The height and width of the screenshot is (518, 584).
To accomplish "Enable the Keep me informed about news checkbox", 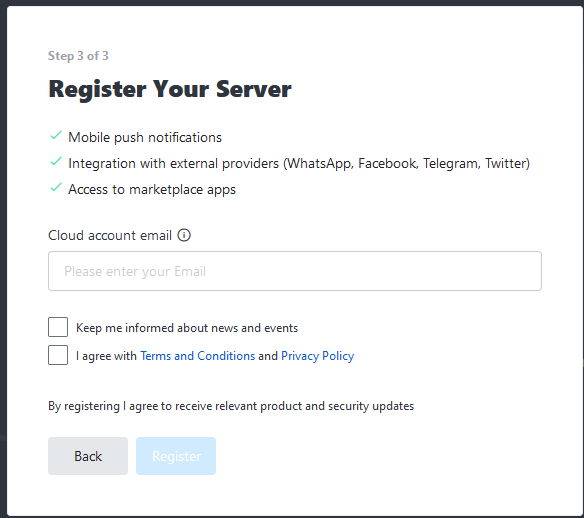I will (58, 327).
